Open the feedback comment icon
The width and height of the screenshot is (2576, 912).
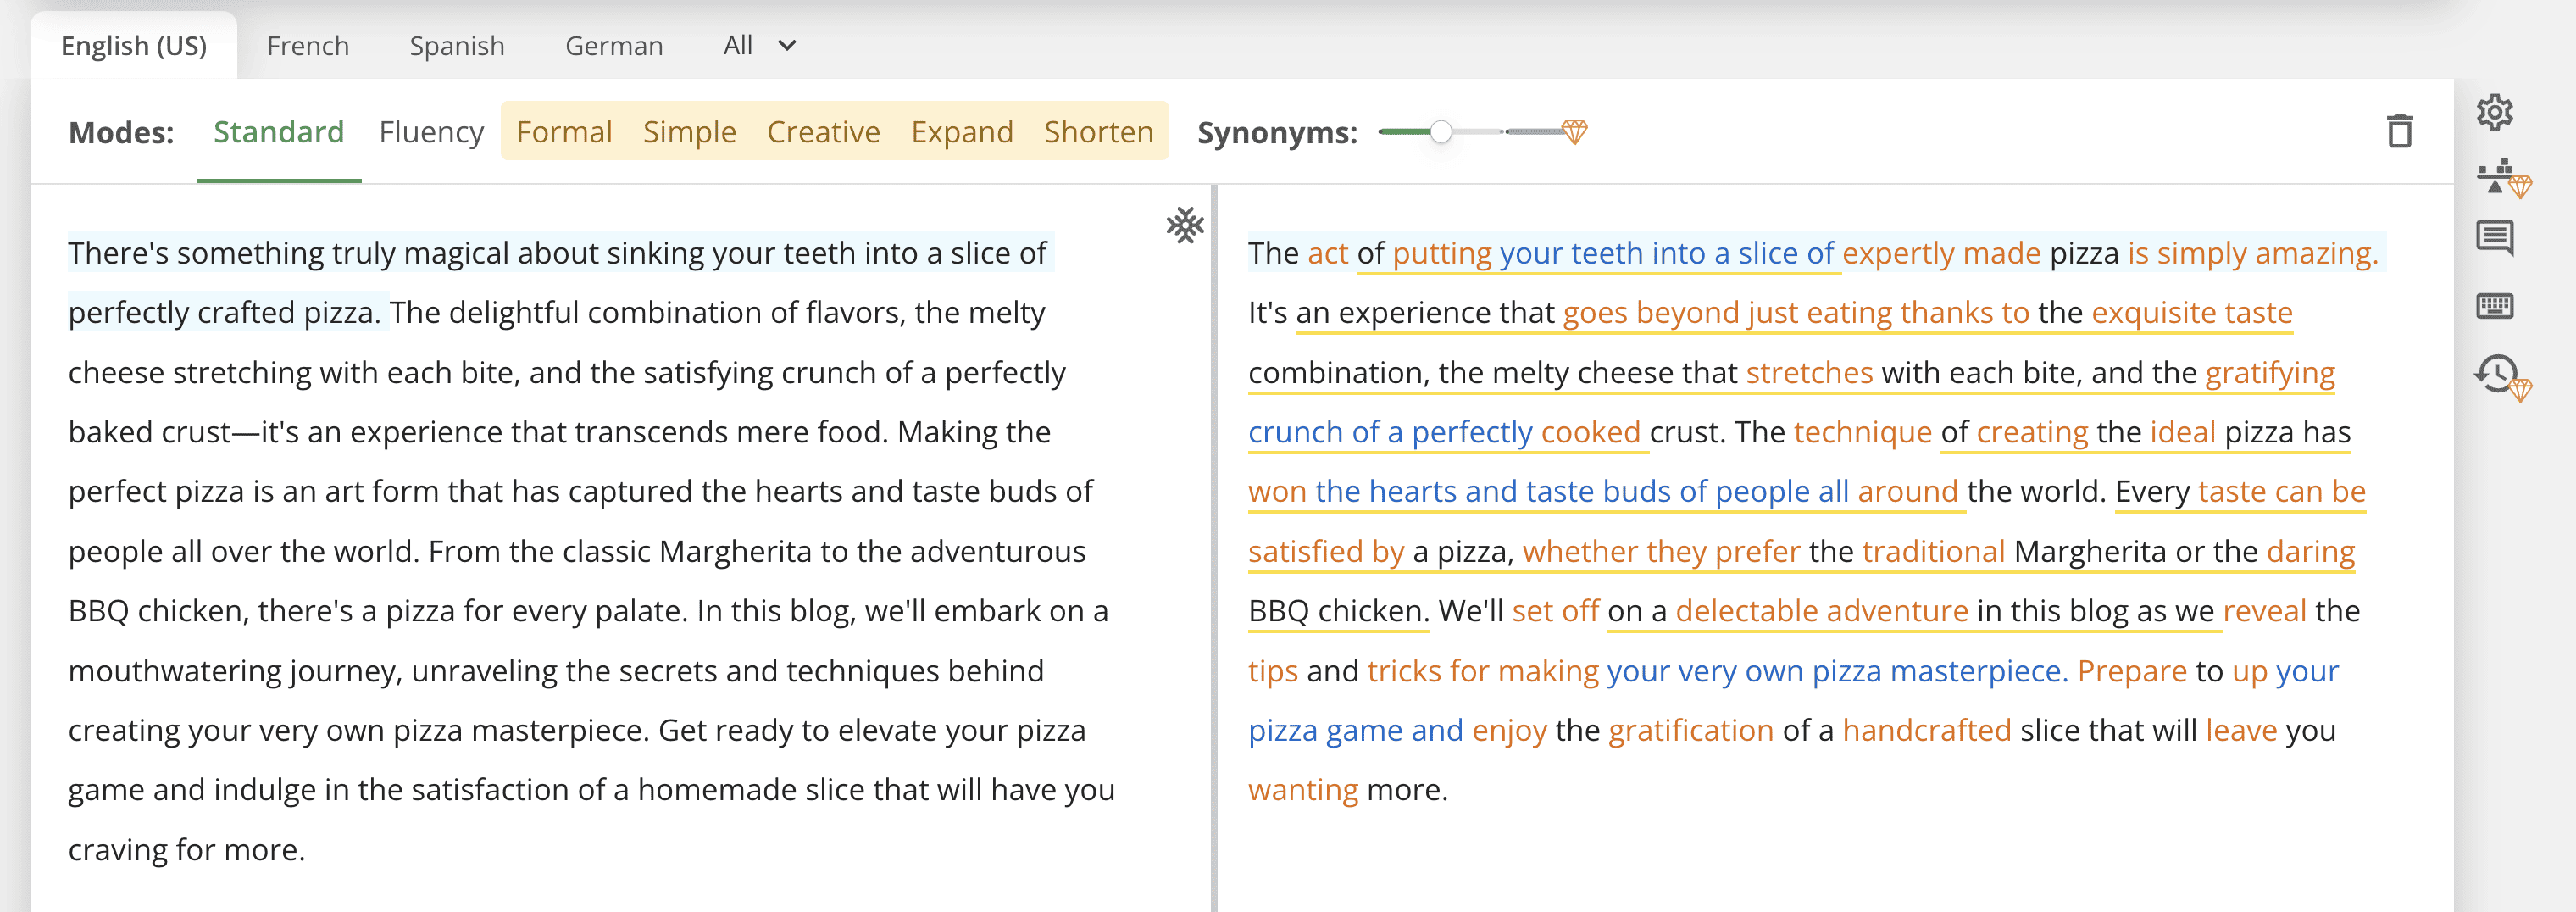click(2494, 238)
